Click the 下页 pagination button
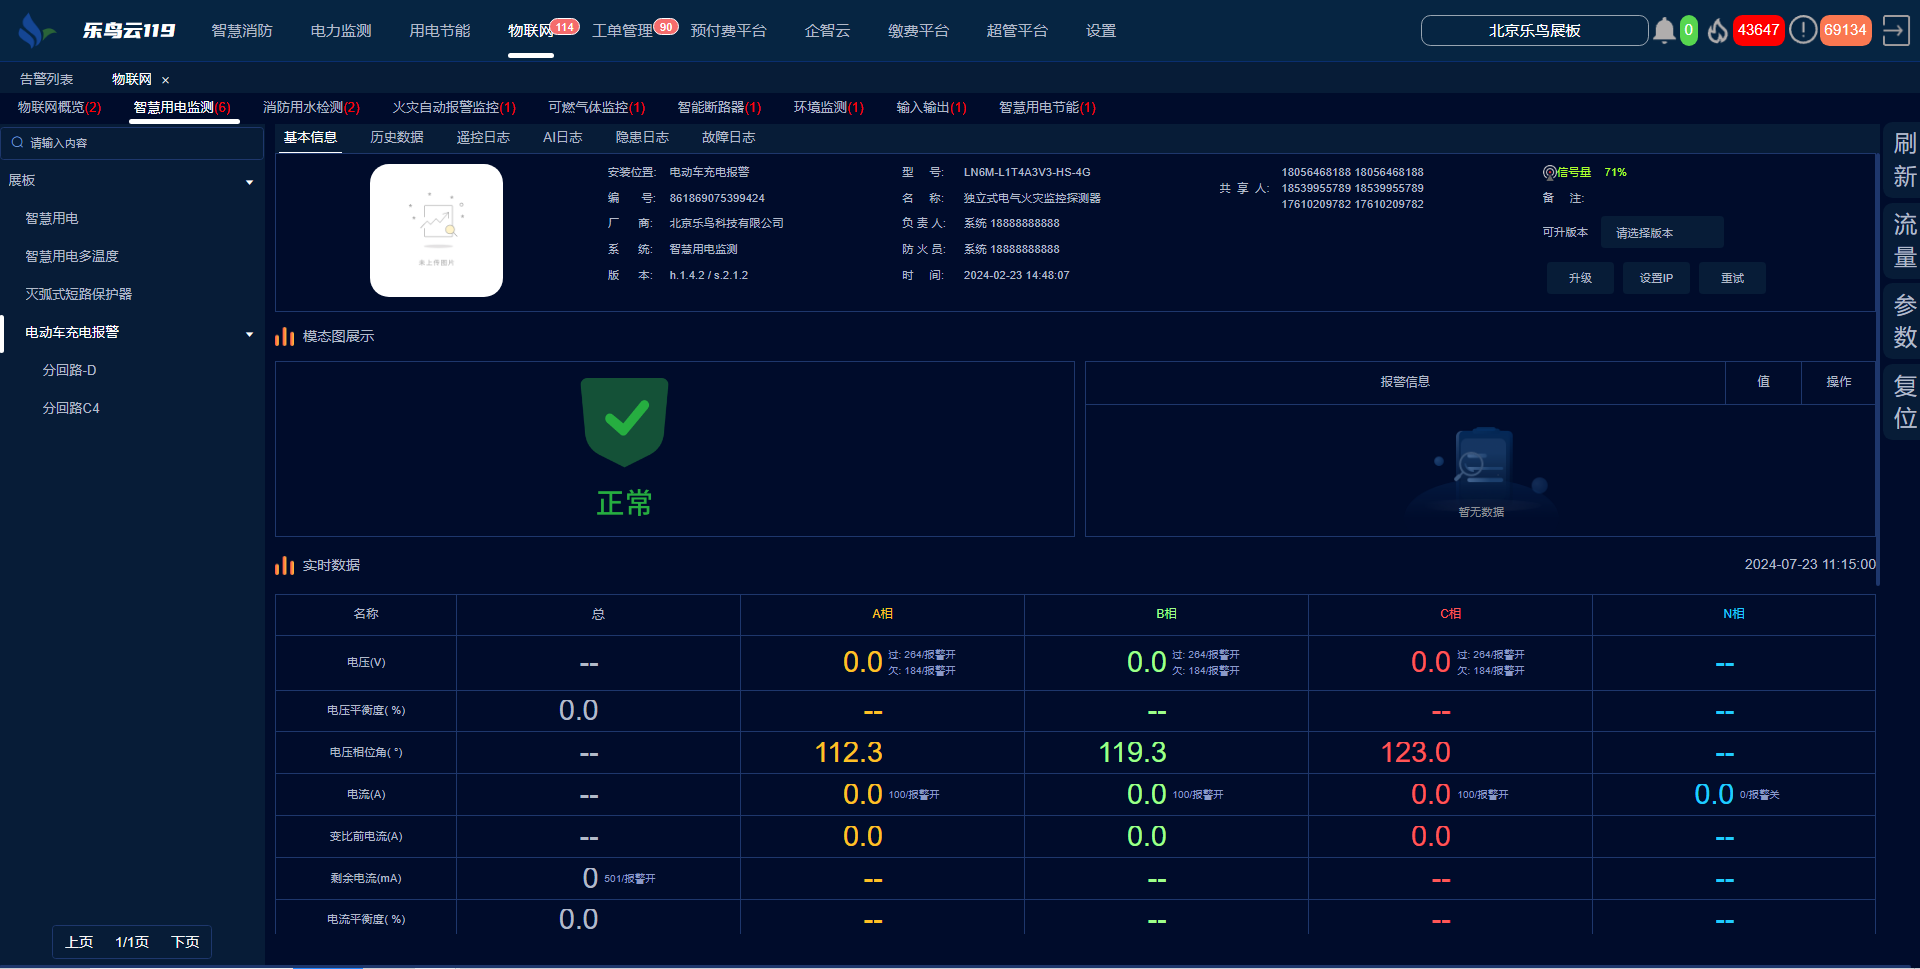1920x969 pixels. pyautogui.click(x=185, y=942)
